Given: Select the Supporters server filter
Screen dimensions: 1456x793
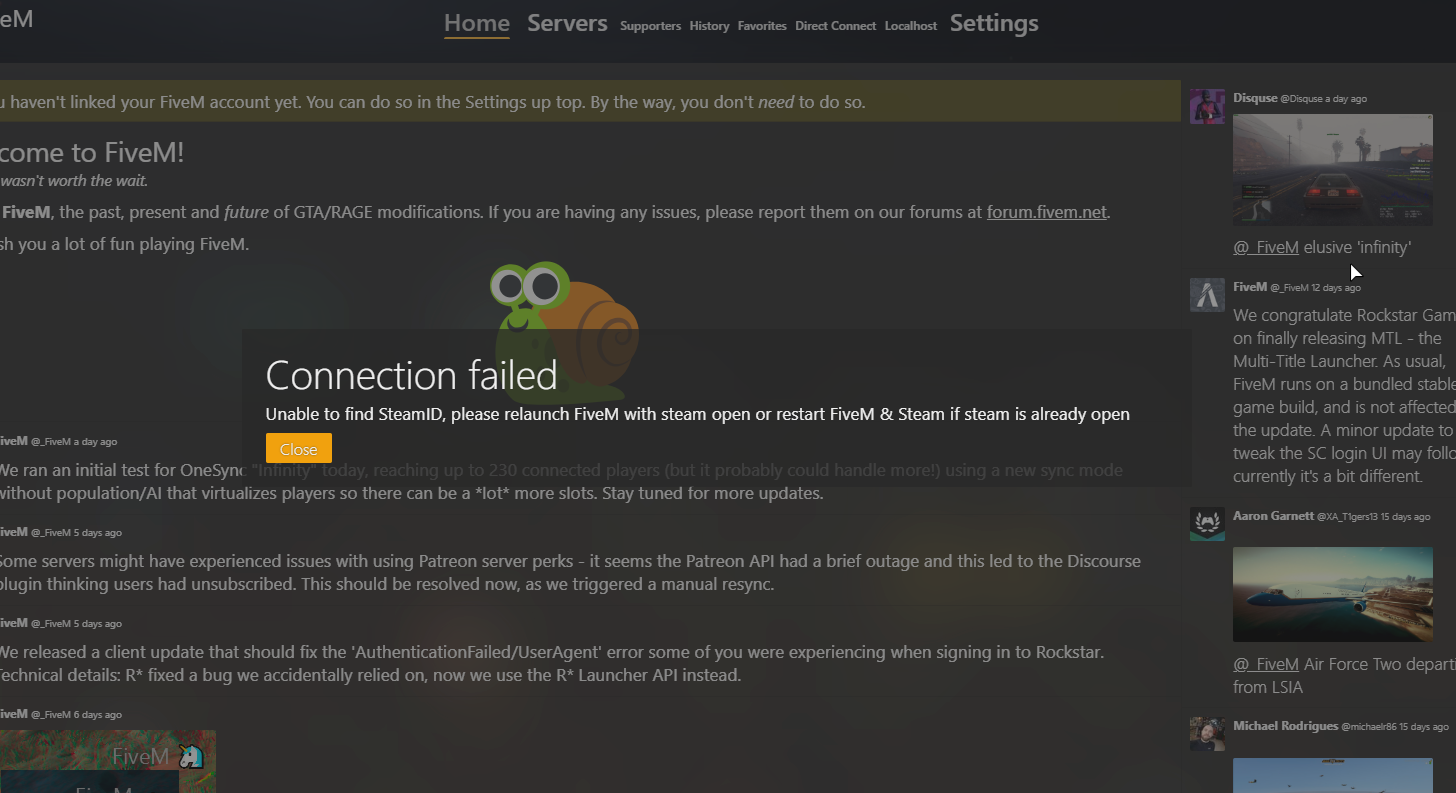Looking at the screenshot, I should [650, 26].
